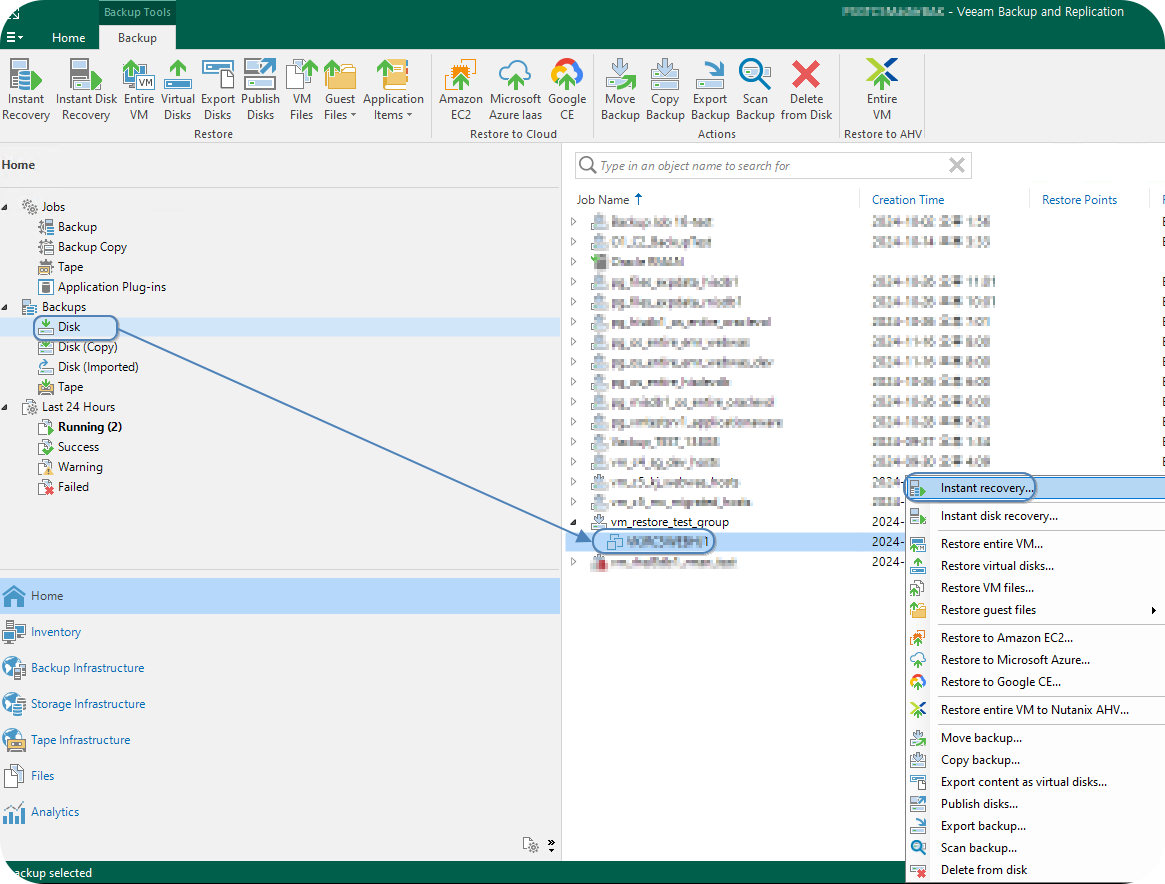Viewport: 1165px width, 884px height.
Task: Click the Google CE restore icon
Action: [x=567, y=90]
